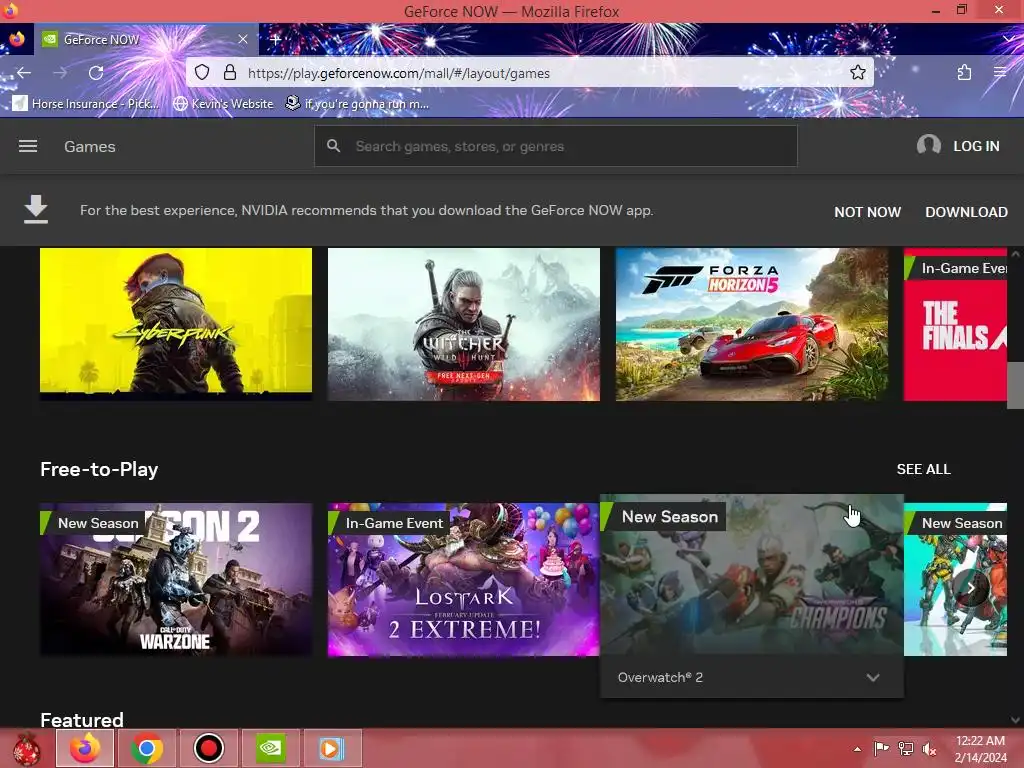Click Firefox icon in the taskbar
Viewport: 1024px width, 768px height.
point(85,748)
